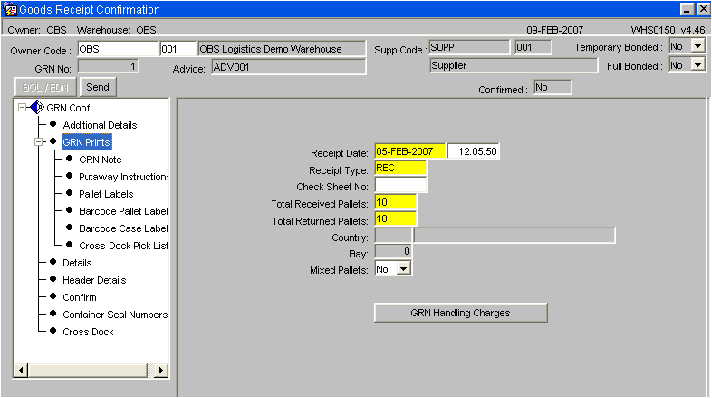This screenshot has width=712, height=398.
Task: Close the Goods Receipt Confirmation window
Action: click(702, 9)
